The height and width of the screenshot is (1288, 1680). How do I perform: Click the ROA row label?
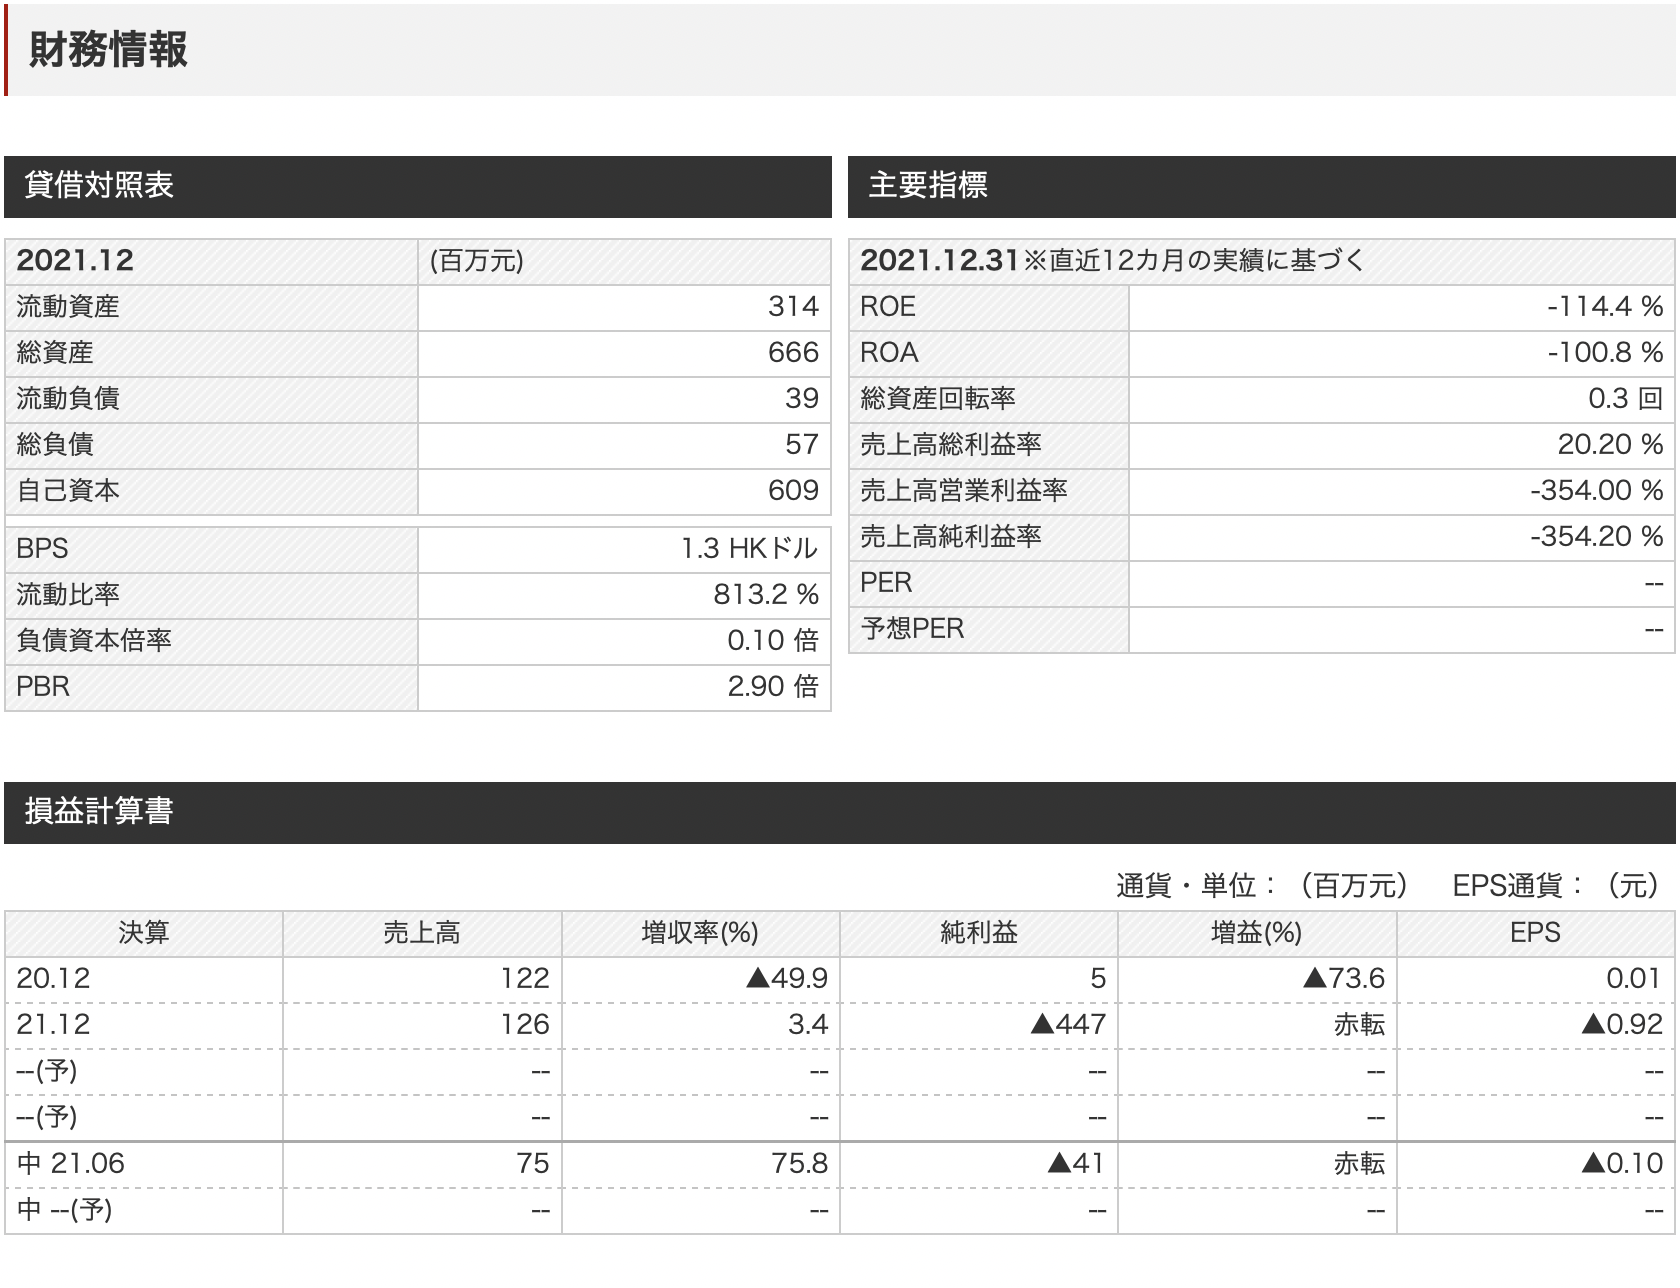click(889, 353)
